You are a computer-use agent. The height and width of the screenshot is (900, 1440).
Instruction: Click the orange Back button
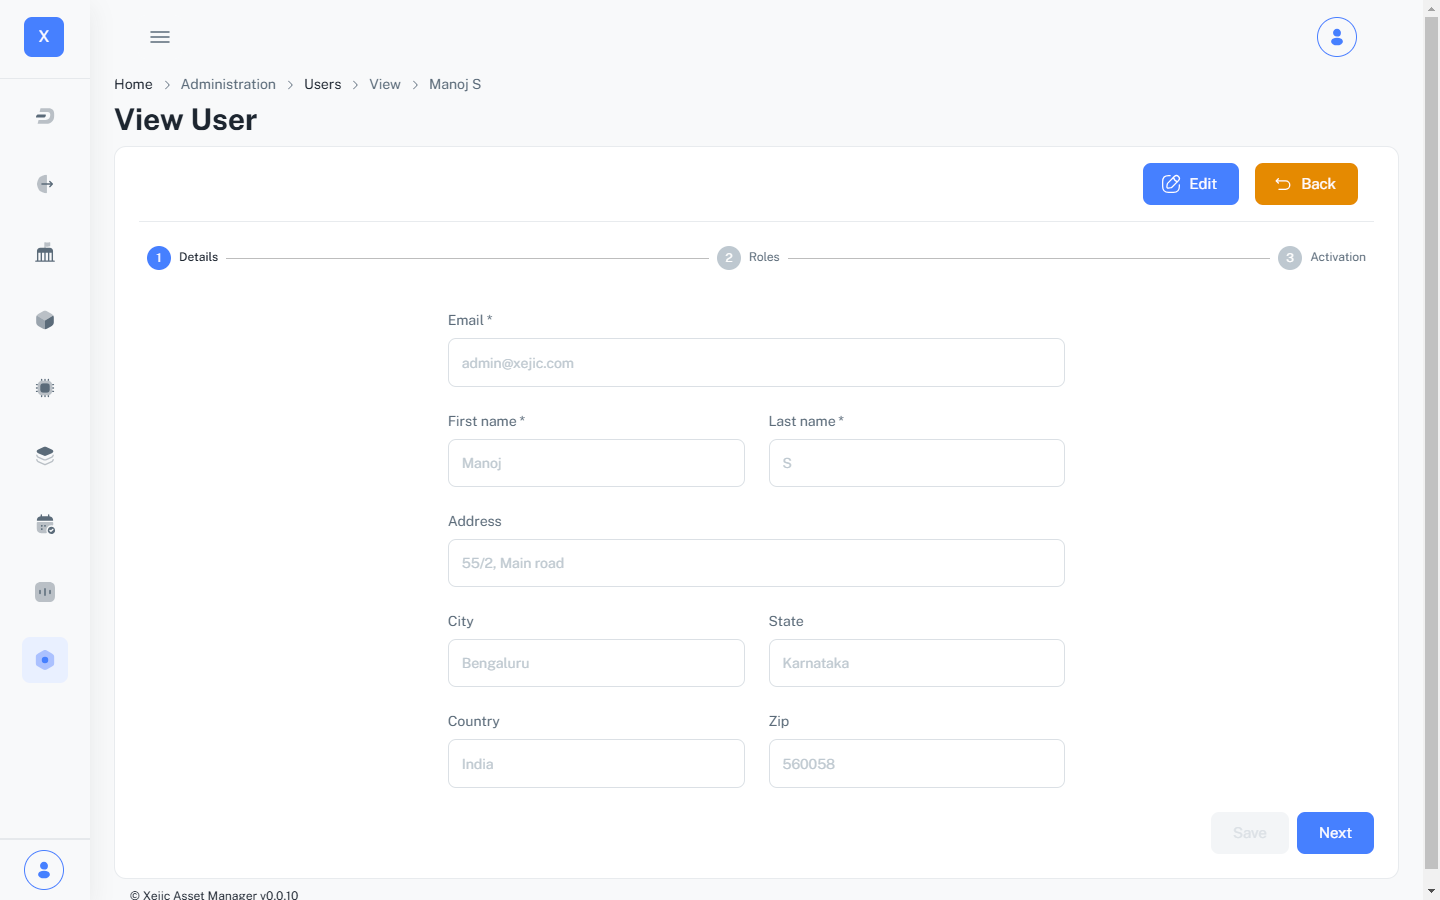1306,184
